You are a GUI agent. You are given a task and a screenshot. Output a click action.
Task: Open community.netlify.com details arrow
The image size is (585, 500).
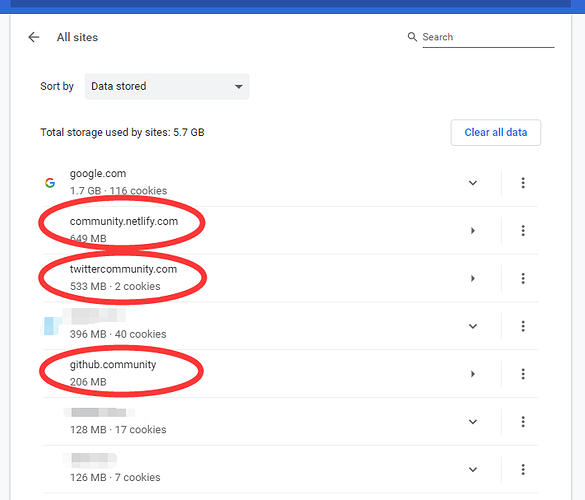[473, 231]
